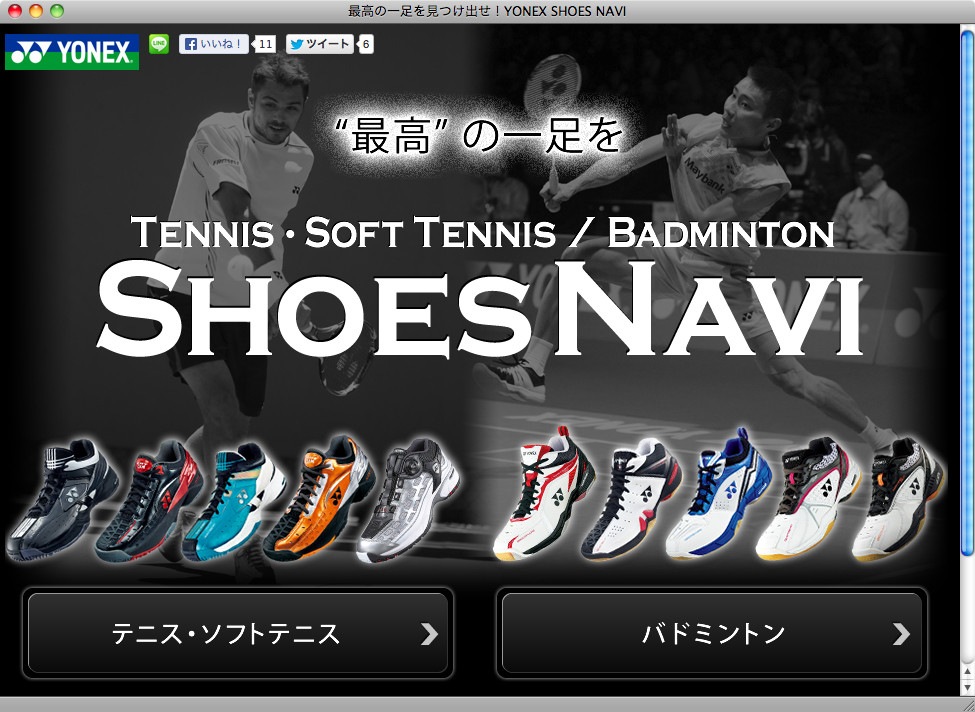Click the Facebook いいね! like button
The height and width of the screenshot is (712, 975).
[214, 44]
